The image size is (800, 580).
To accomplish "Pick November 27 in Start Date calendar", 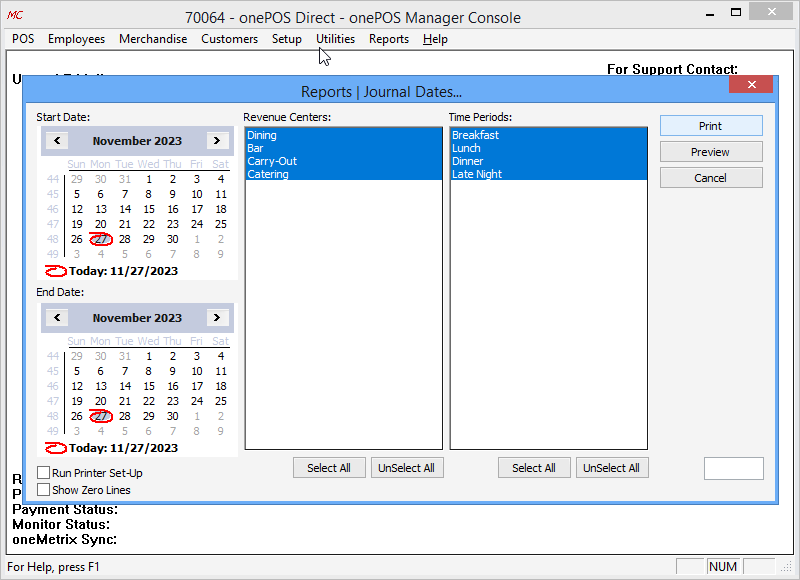I will coord(101,239).
